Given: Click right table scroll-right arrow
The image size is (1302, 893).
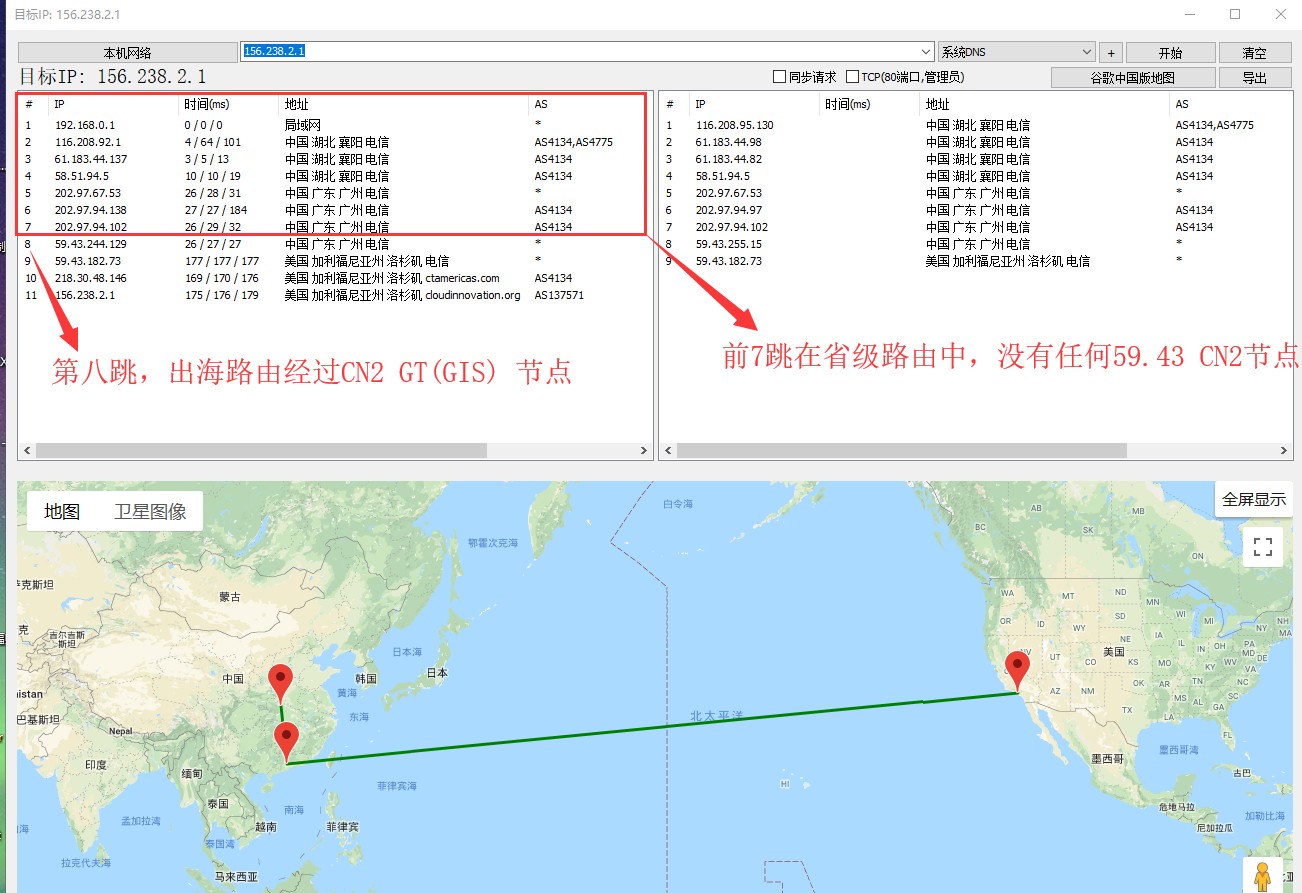Looking at the screenshot, I should tap(1286, 451).
